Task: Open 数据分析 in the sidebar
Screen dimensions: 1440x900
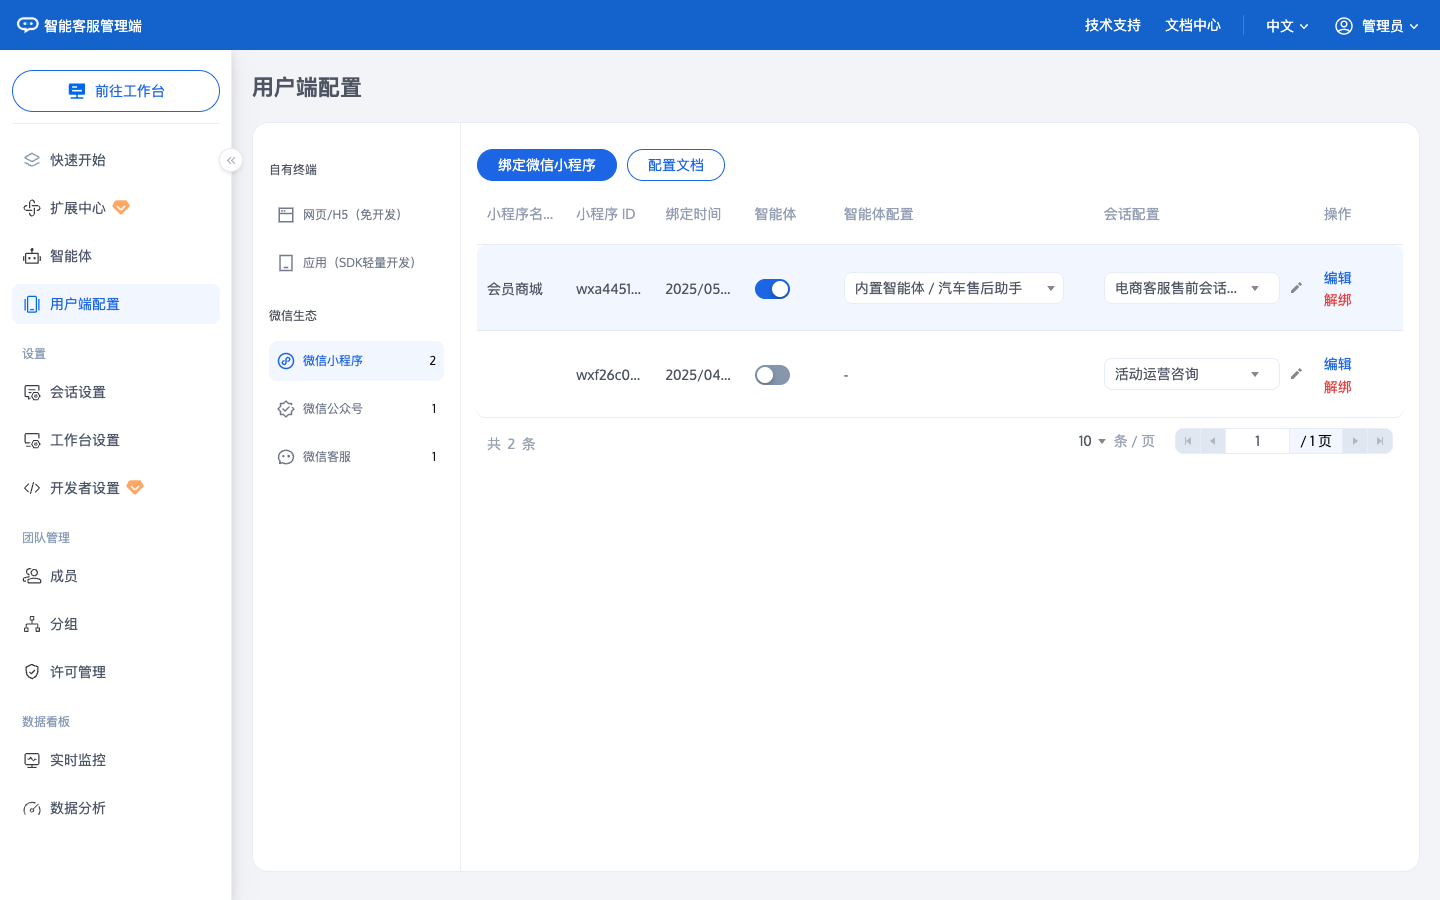Action: (116, 808)
